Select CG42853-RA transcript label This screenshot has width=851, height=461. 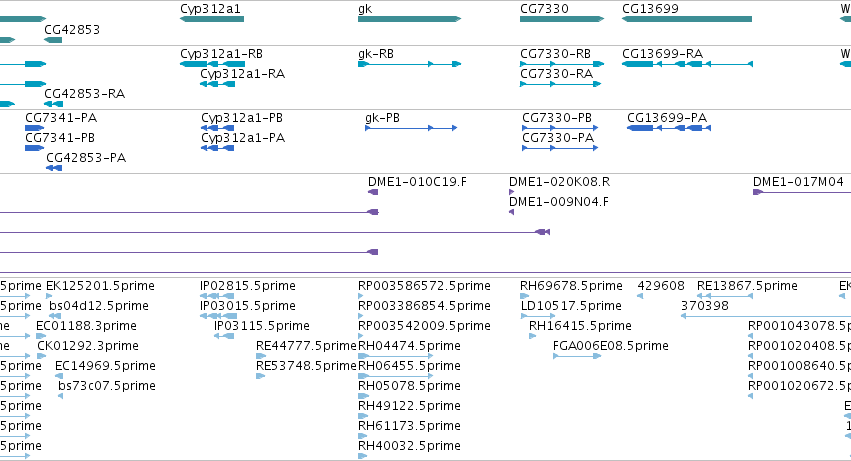pos(84,94)
